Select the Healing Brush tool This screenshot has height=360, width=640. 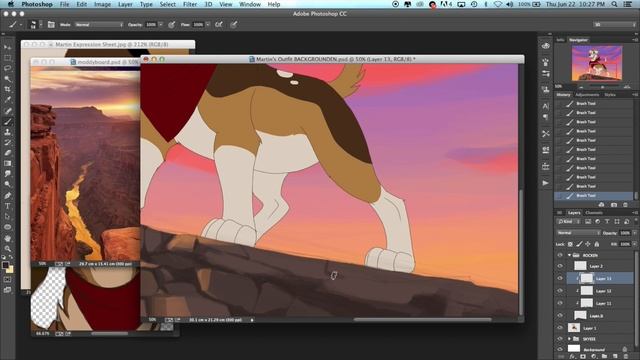(8, 111)
